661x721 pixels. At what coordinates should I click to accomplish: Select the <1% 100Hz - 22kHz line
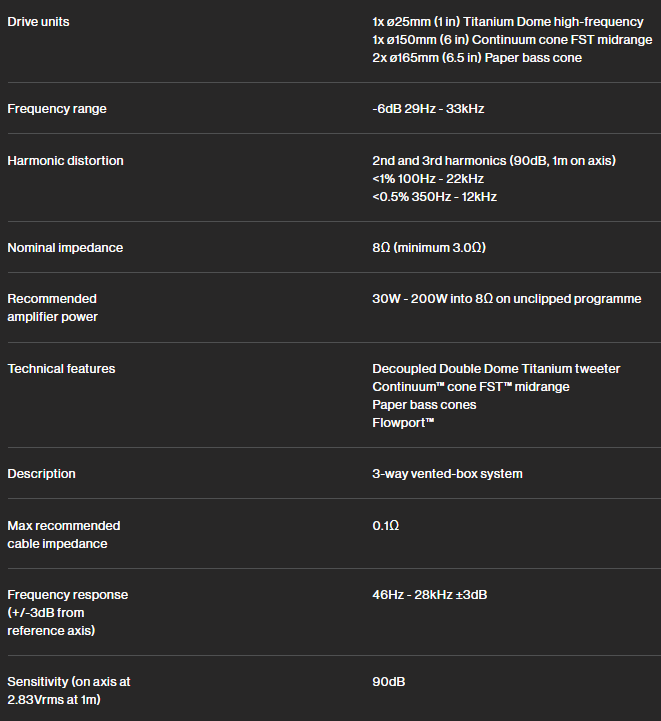pos(428,178)
